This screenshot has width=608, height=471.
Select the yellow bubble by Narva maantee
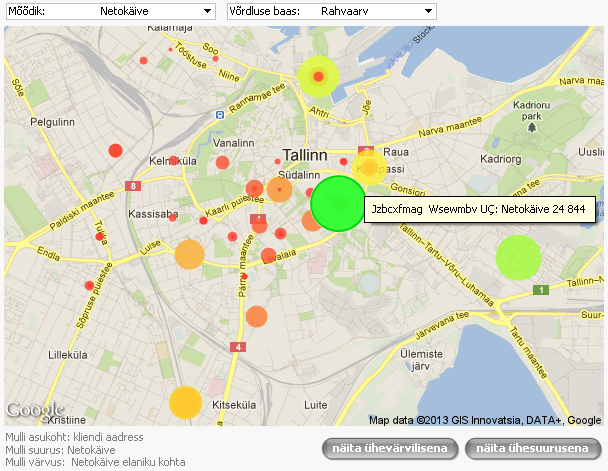point(371,167)
